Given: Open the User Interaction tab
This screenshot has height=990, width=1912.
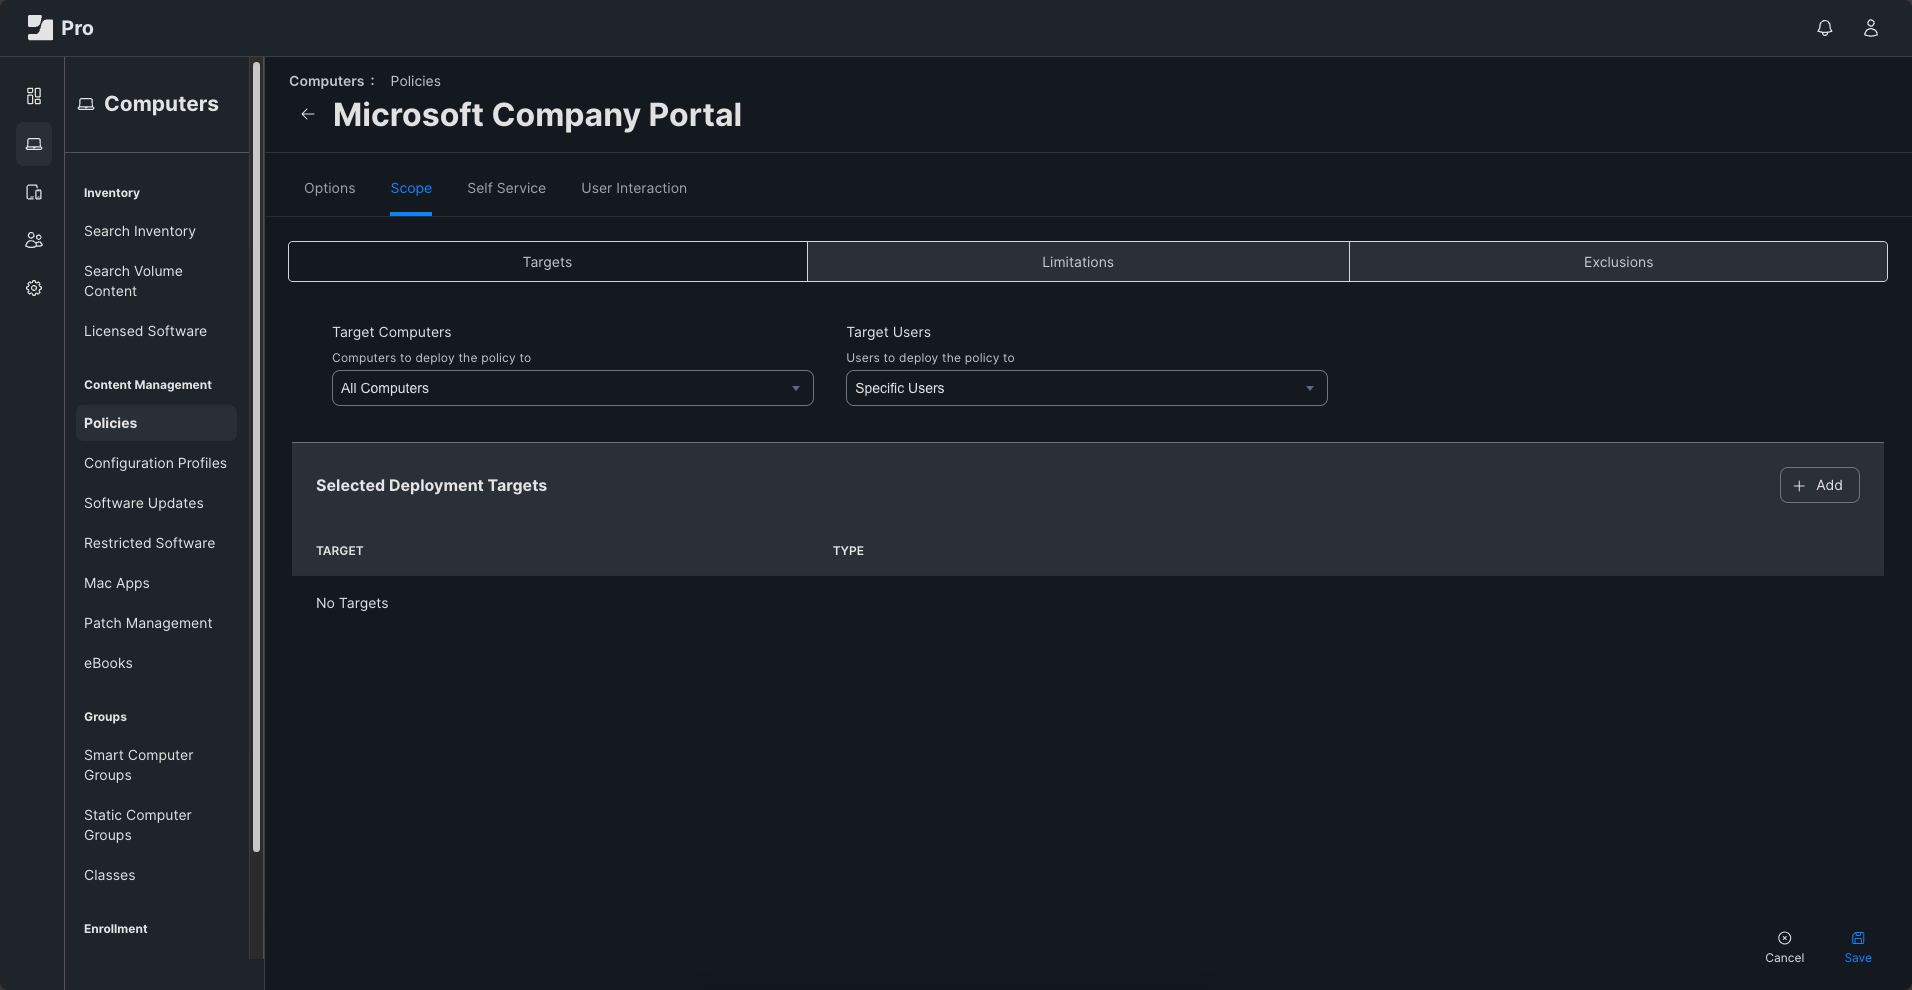Looking at the screenshot, I should pyautogui.click(x=634, y=188).
